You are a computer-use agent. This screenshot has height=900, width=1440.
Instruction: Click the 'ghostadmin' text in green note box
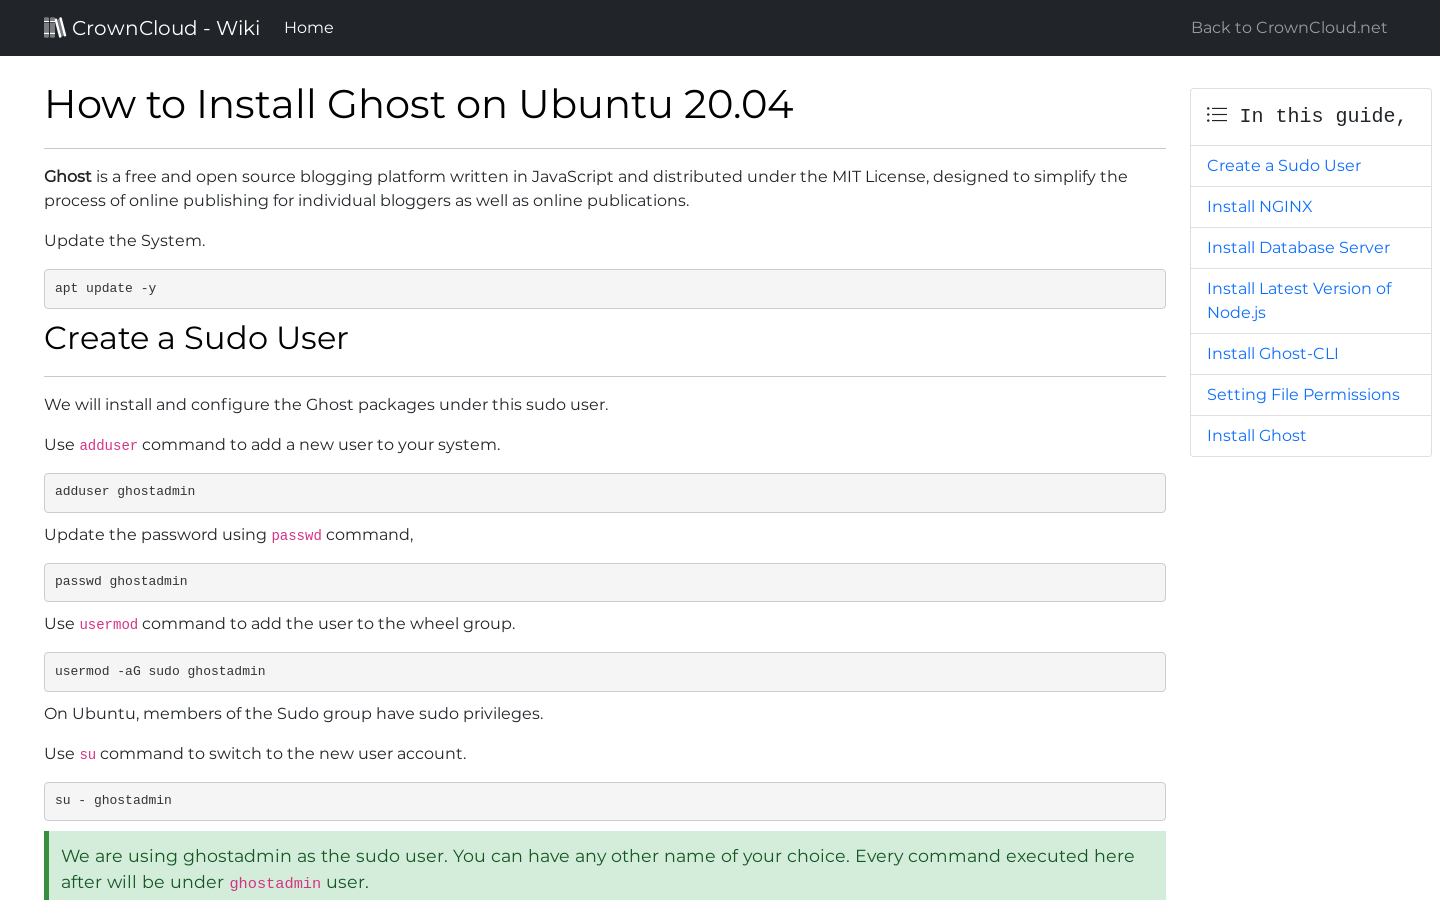pos(275,883)
